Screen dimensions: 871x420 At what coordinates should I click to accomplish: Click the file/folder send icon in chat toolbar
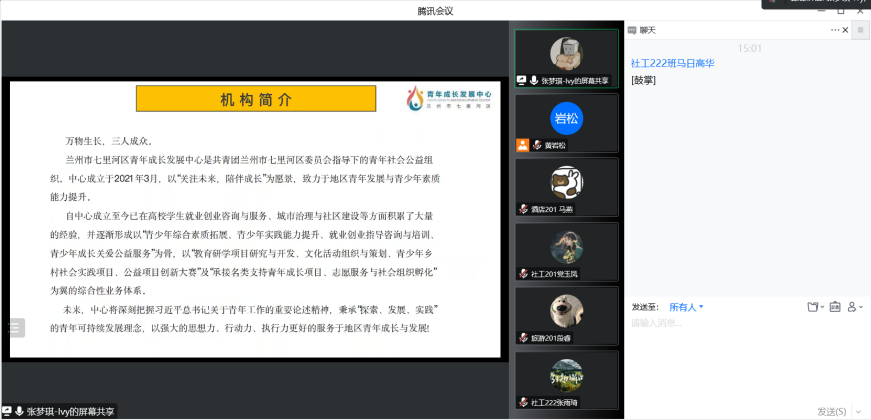(812, 307)
